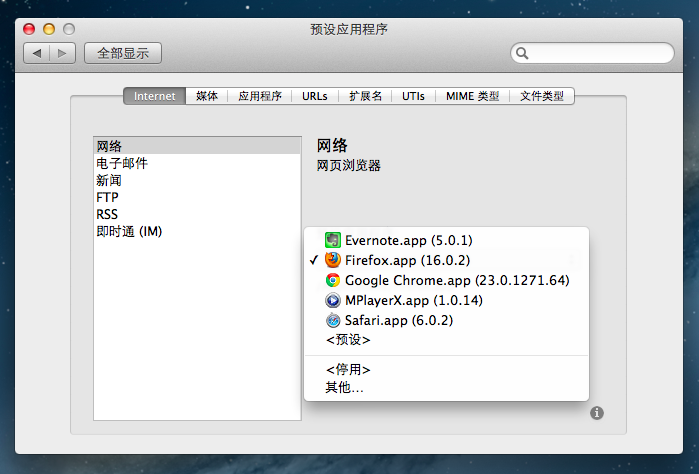This screenshot has height=474, width=699.
Task: Select the <预设> menu option
Action: coord(446,340)
